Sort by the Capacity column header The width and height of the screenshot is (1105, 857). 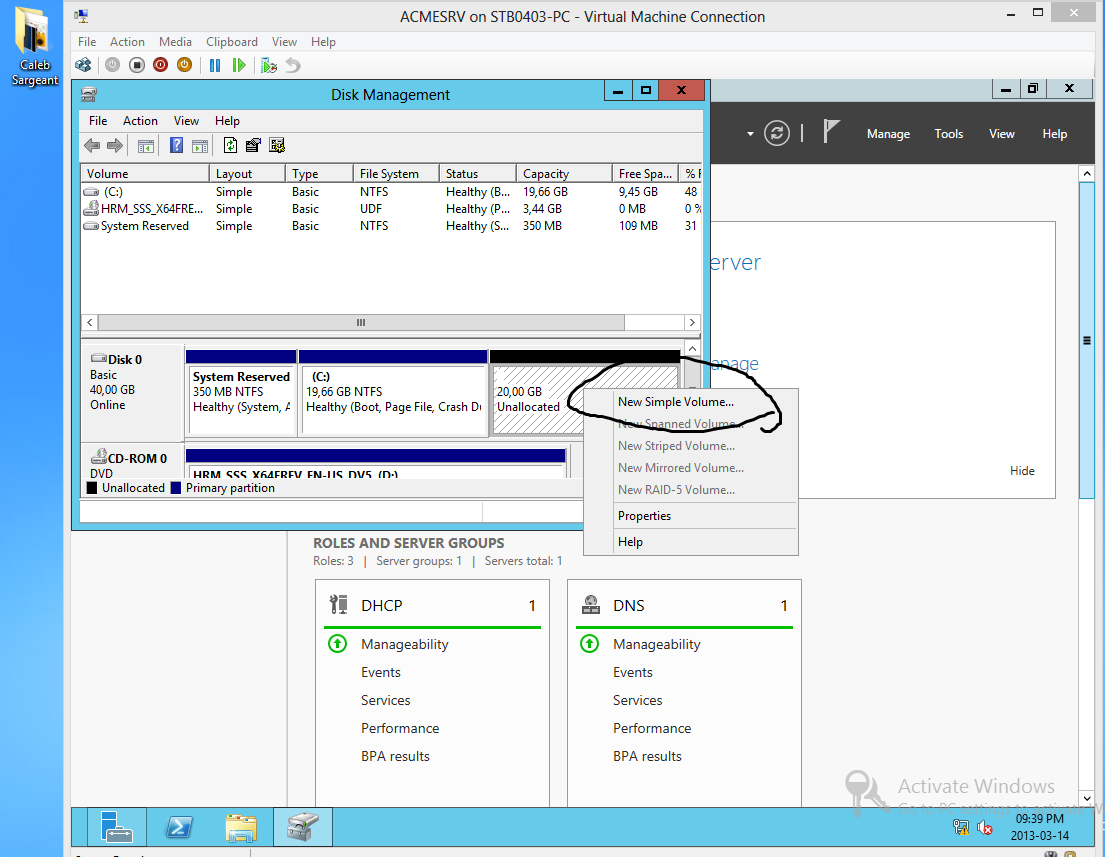click(564, 173)
